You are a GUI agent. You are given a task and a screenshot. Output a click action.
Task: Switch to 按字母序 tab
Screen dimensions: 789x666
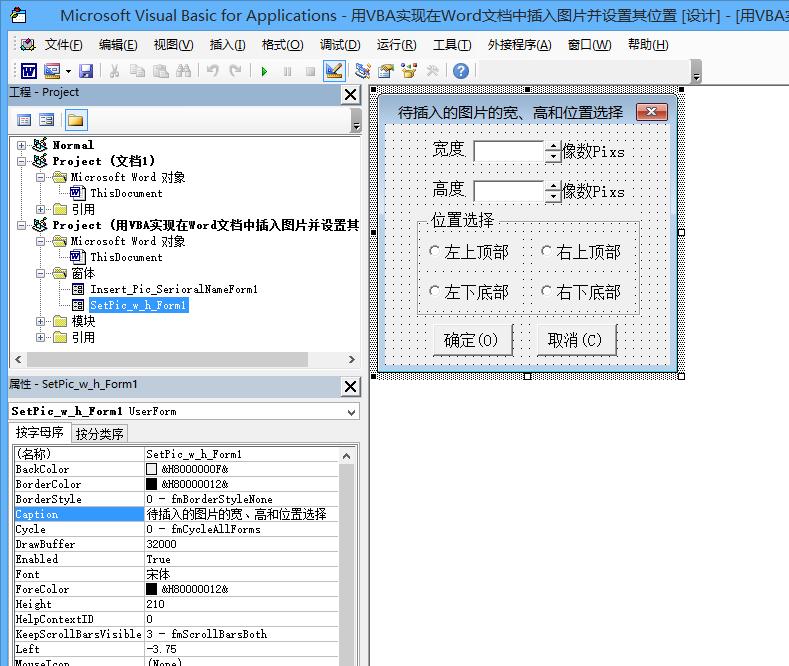[40, 433]
